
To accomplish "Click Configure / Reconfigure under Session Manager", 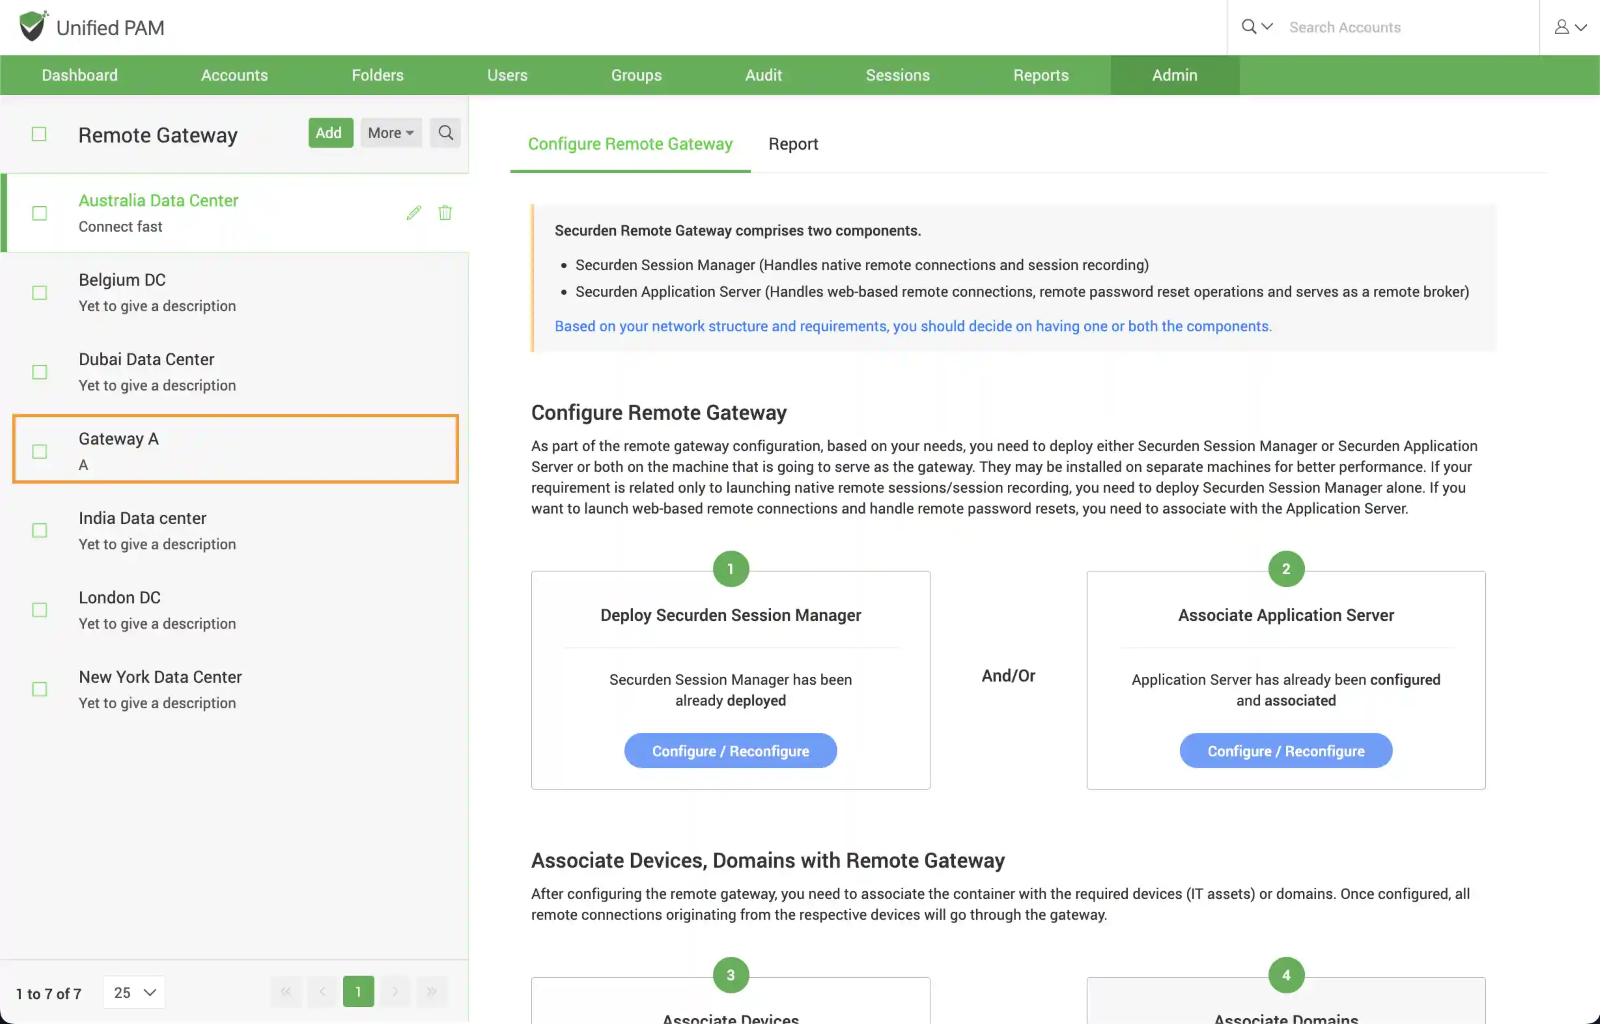I will [x=731, y=751].
